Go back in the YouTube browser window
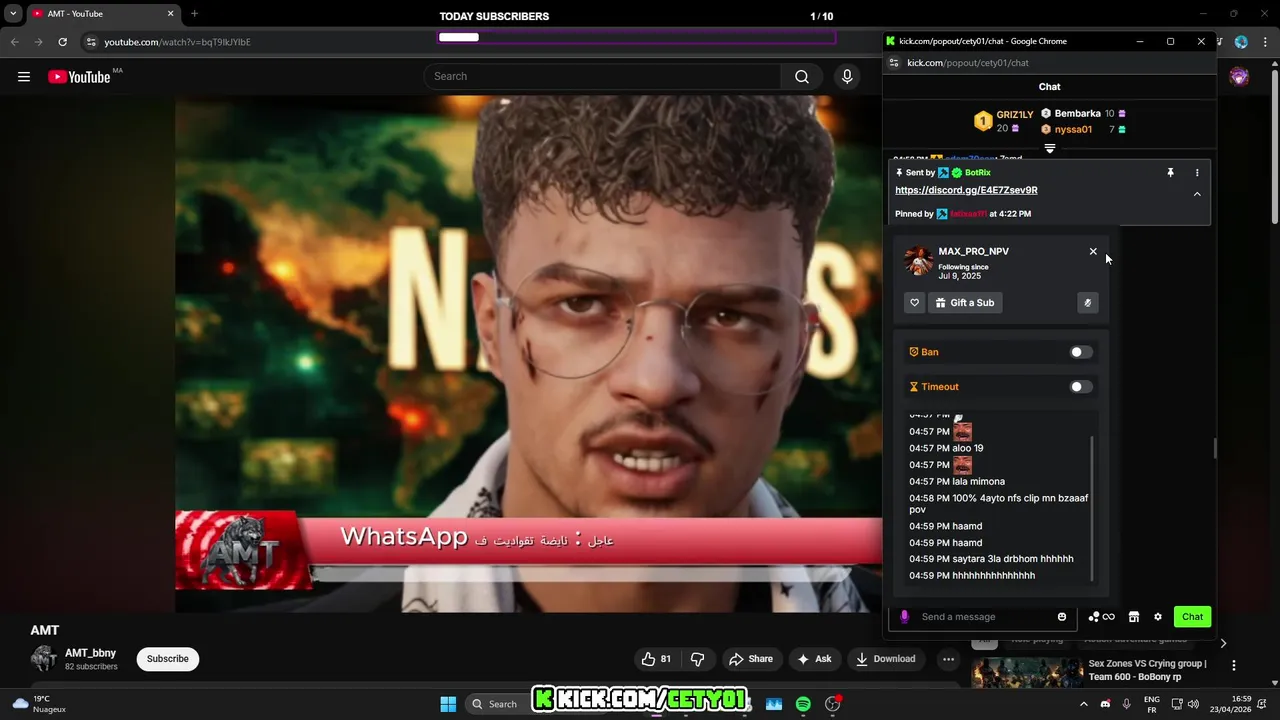Image resolution: width=1280 pixels, height=720 pixels. pyautogui.click(x=14, y=42)
